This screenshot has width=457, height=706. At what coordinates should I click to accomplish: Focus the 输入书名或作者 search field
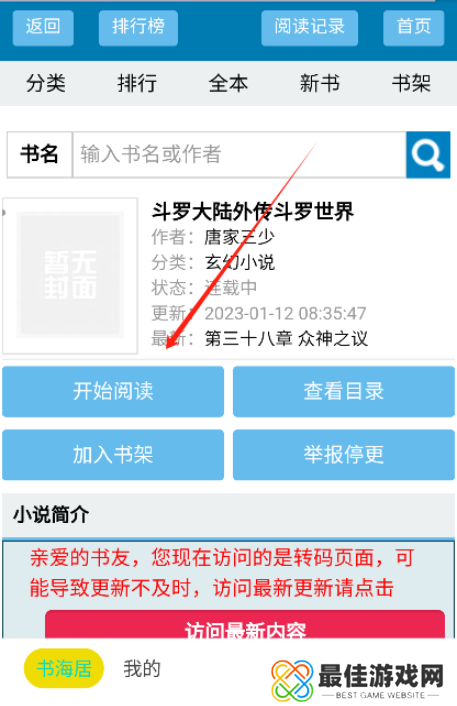pos(239,154)
